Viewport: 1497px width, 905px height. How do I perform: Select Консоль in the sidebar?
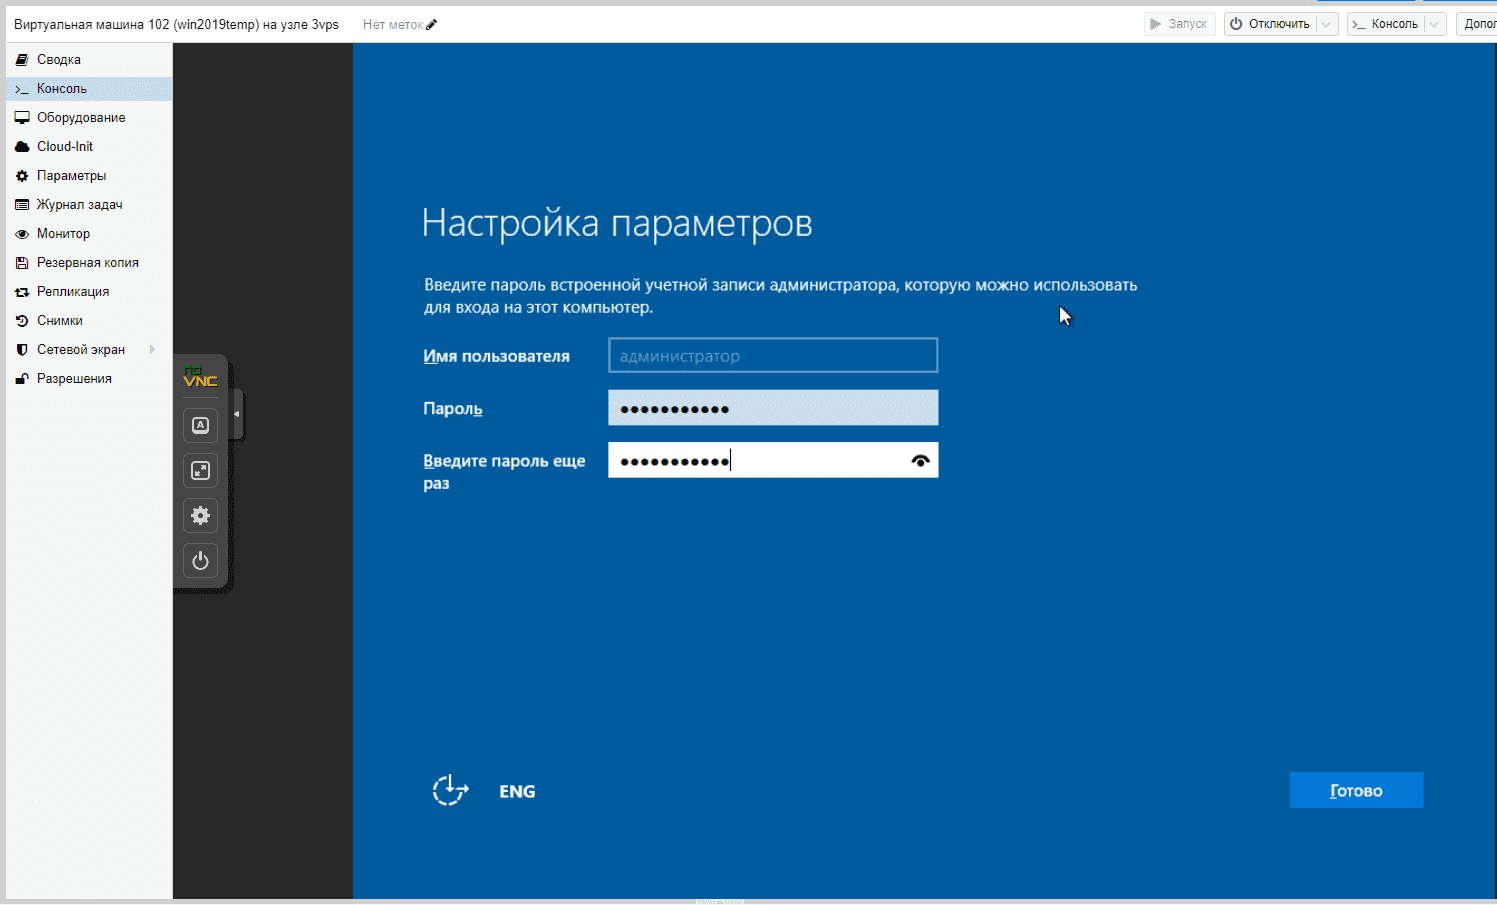[89, 89]
